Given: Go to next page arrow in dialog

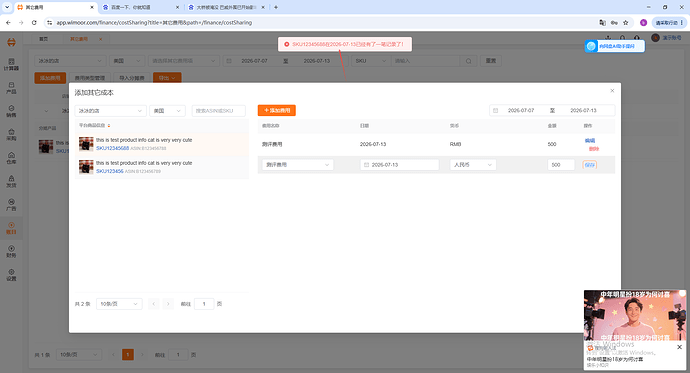Looking at the screenshot, I should [x=168, y=304].
